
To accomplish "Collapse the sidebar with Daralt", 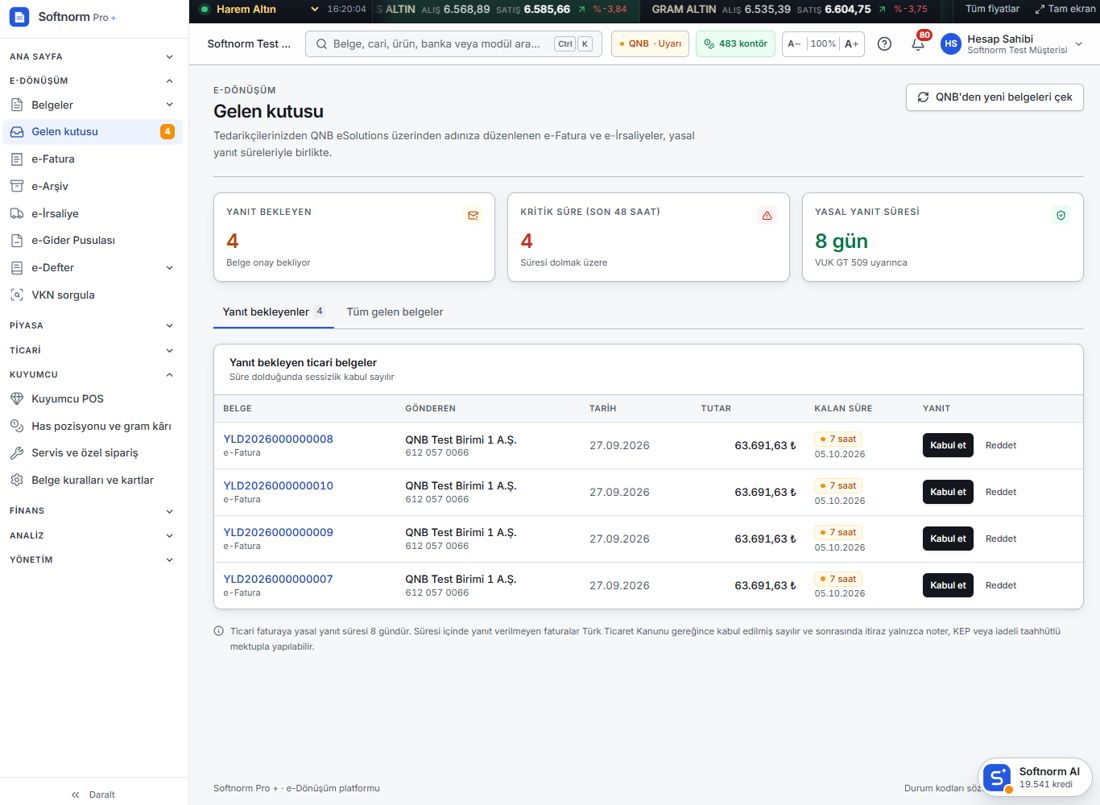I will point(93,794).
